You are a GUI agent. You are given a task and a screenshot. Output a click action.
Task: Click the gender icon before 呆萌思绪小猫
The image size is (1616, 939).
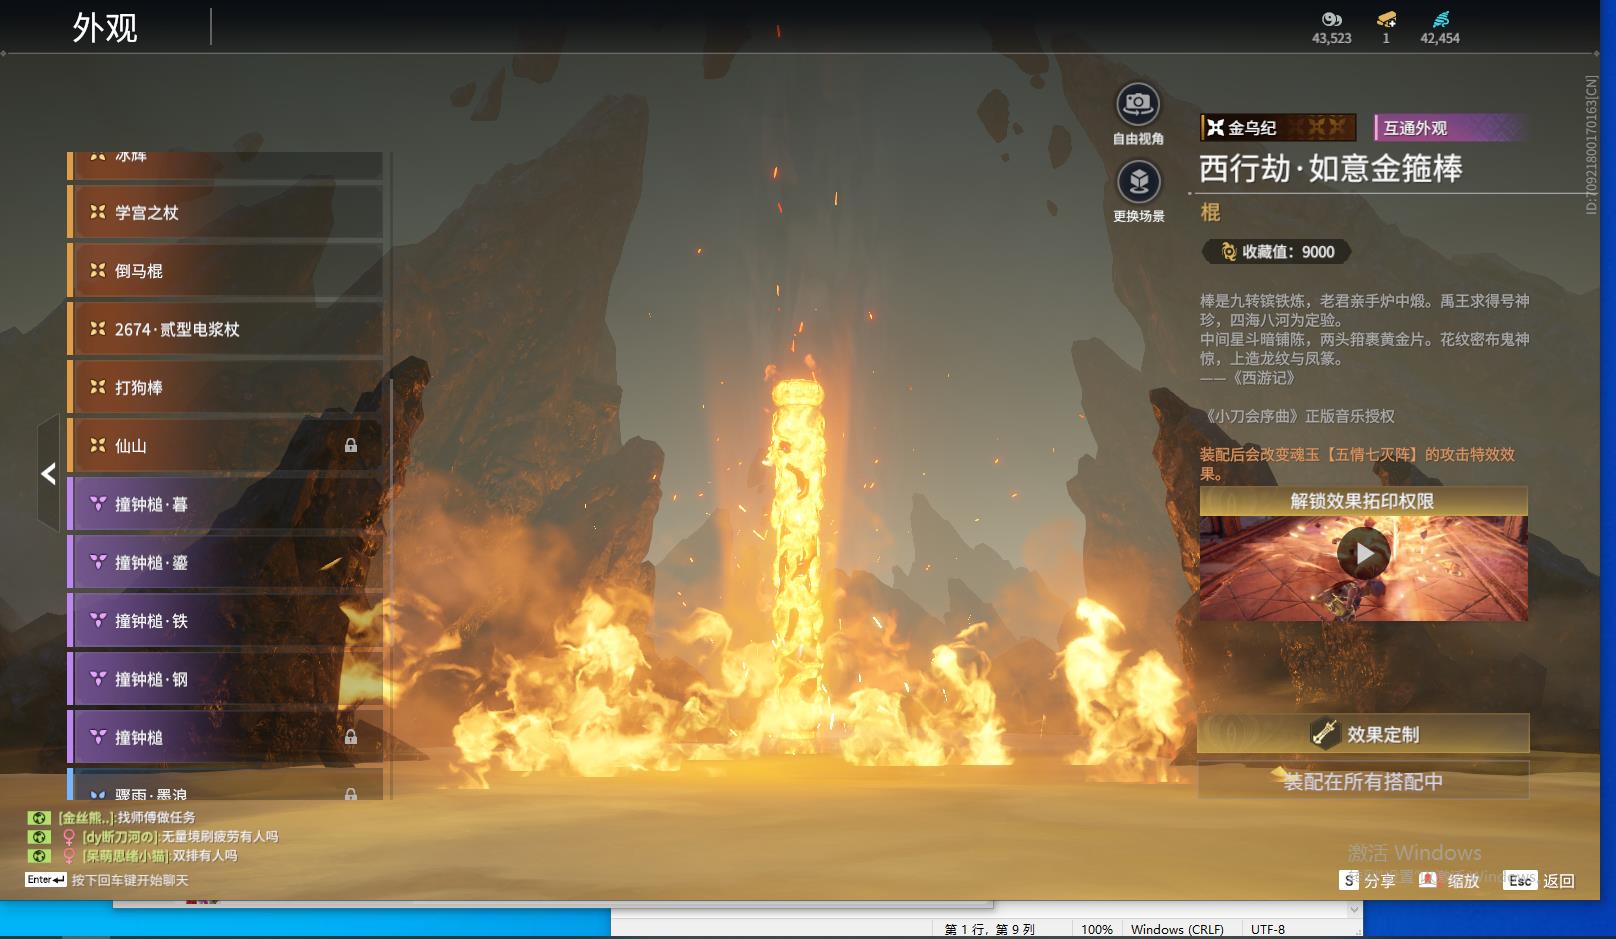tap(69, 856)
